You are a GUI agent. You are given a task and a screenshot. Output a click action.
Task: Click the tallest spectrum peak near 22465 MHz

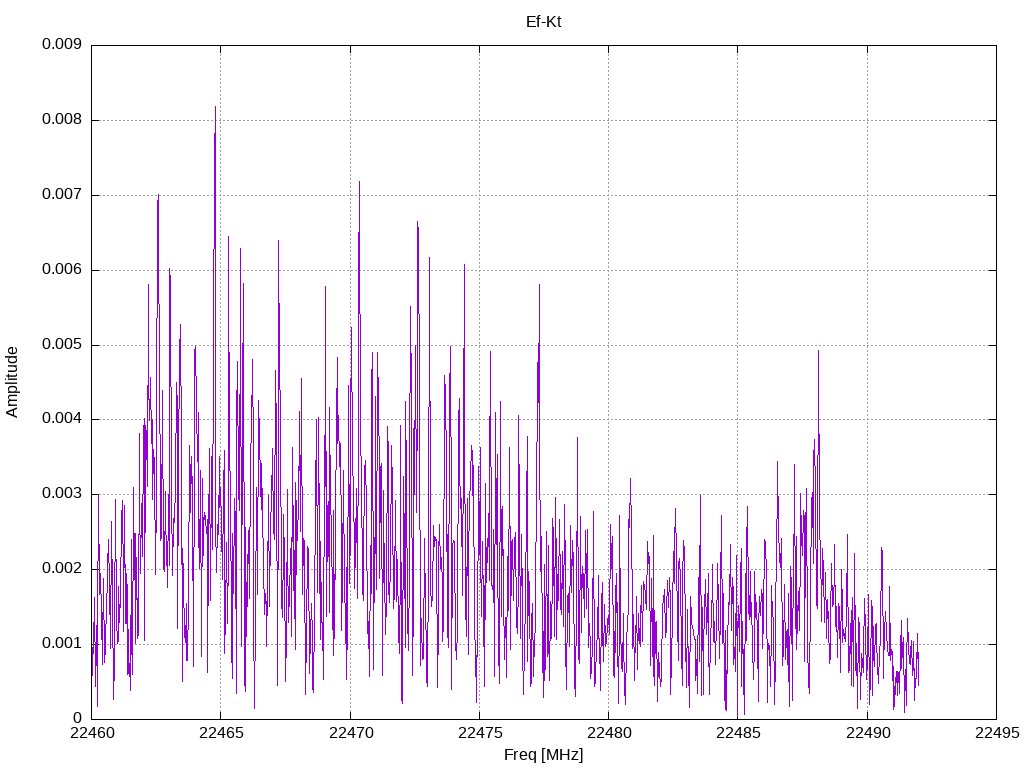215,108
